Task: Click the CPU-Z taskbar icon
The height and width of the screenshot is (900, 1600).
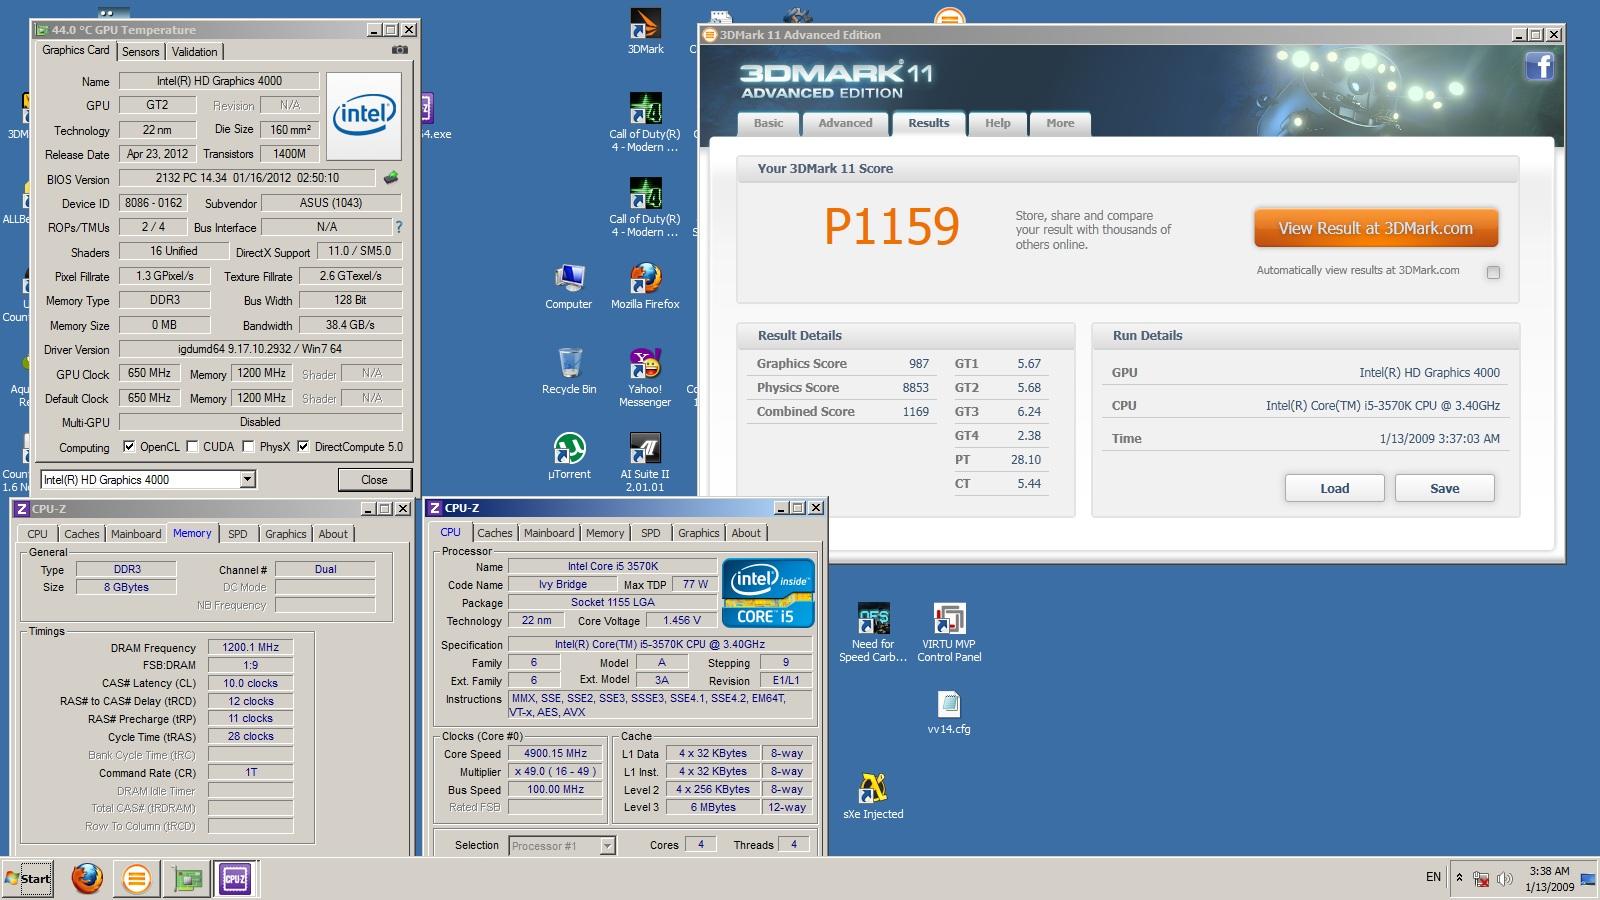Action: pos(235,879)
